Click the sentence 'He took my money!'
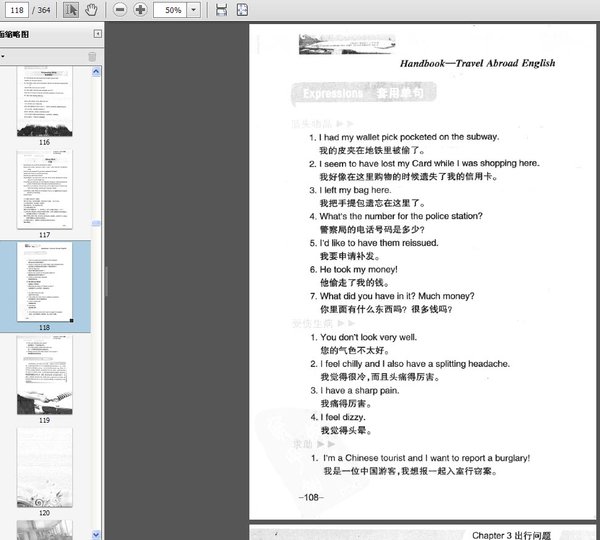 [x=359, y=269]
